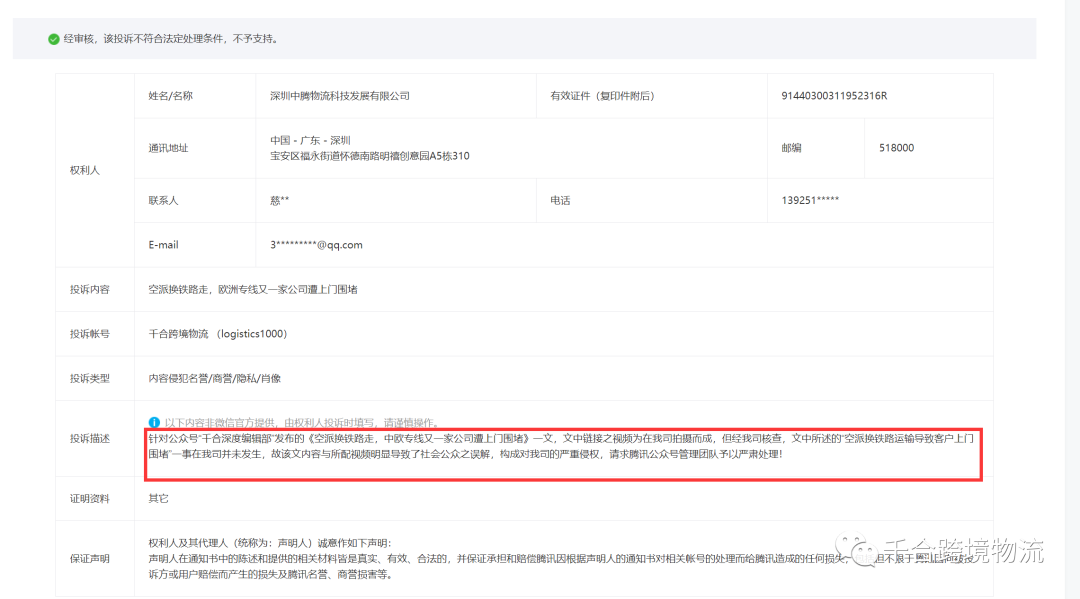Select postal code 518000
1080x599 pixels.
point(896,148)
